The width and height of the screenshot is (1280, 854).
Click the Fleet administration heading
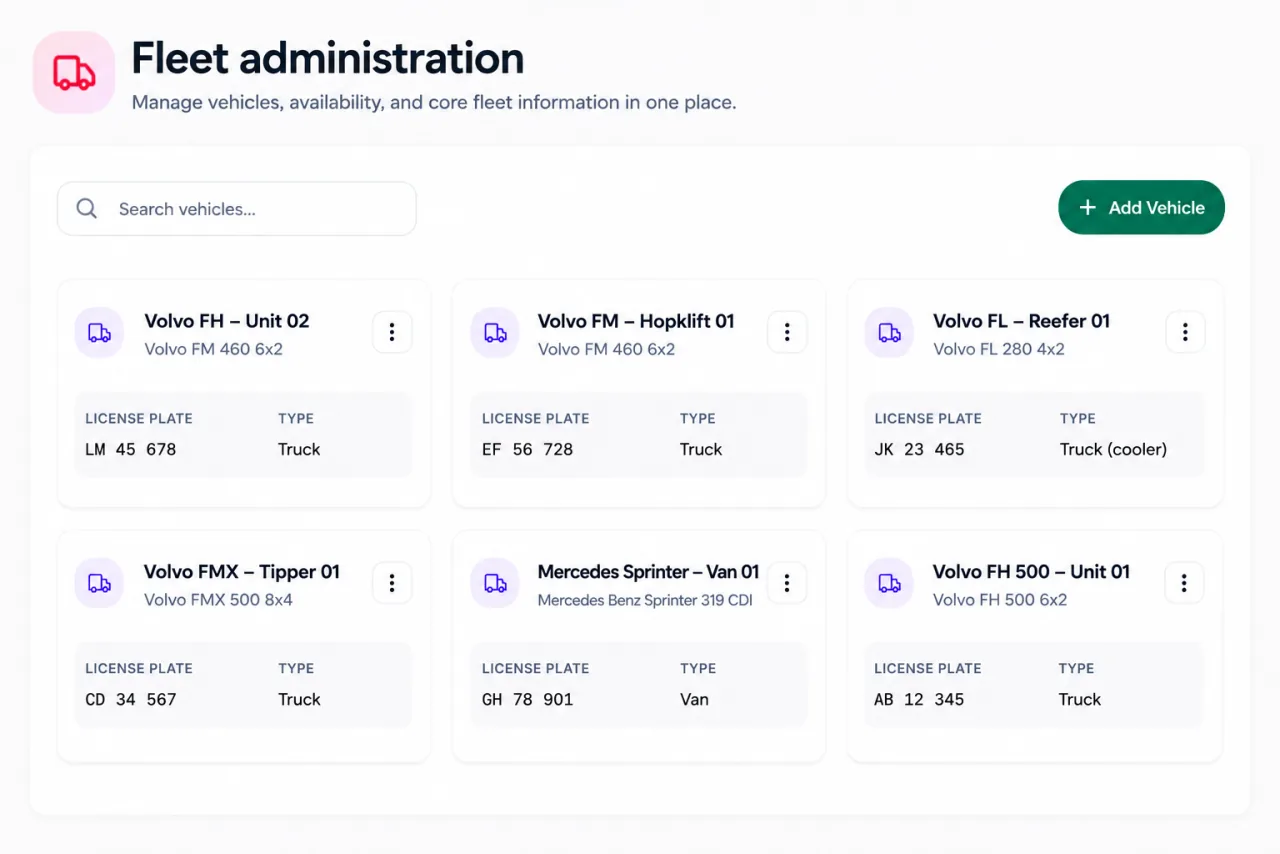click(328, 58)
